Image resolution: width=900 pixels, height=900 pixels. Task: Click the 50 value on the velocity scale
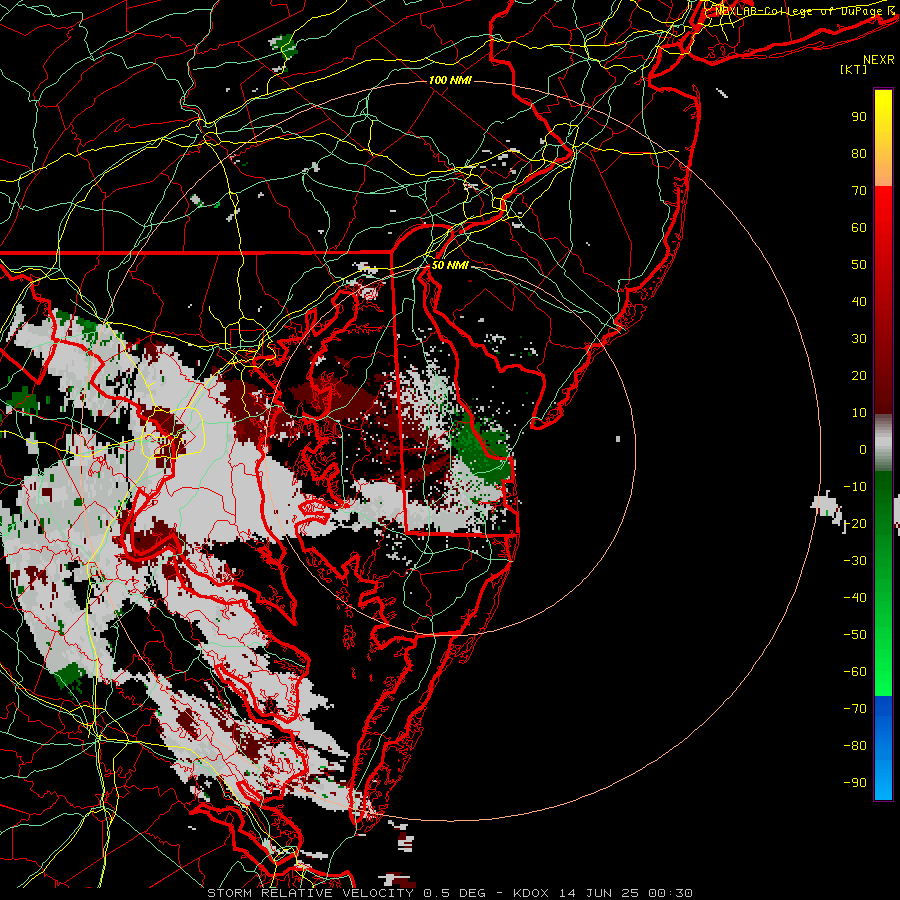(859, 265)
